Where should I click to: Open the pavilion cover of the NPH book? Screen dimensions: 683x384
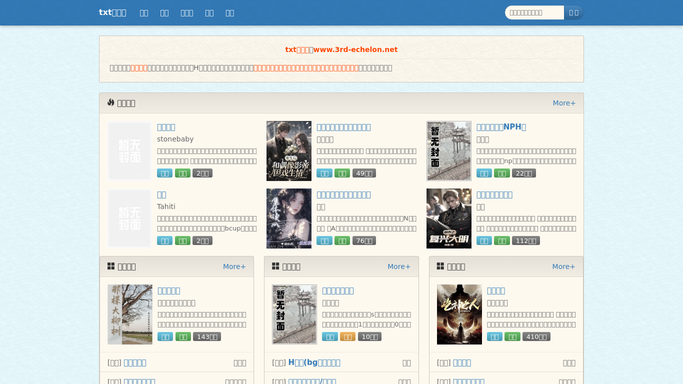449,151
